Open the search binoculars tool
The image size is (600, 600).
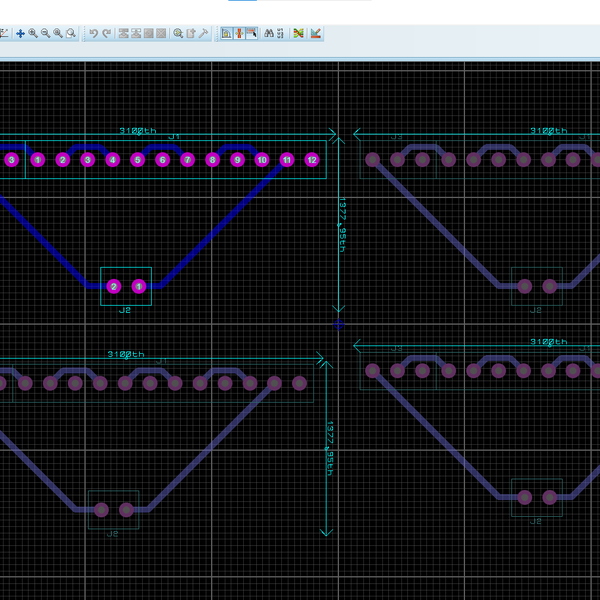[x=270, y=33]
